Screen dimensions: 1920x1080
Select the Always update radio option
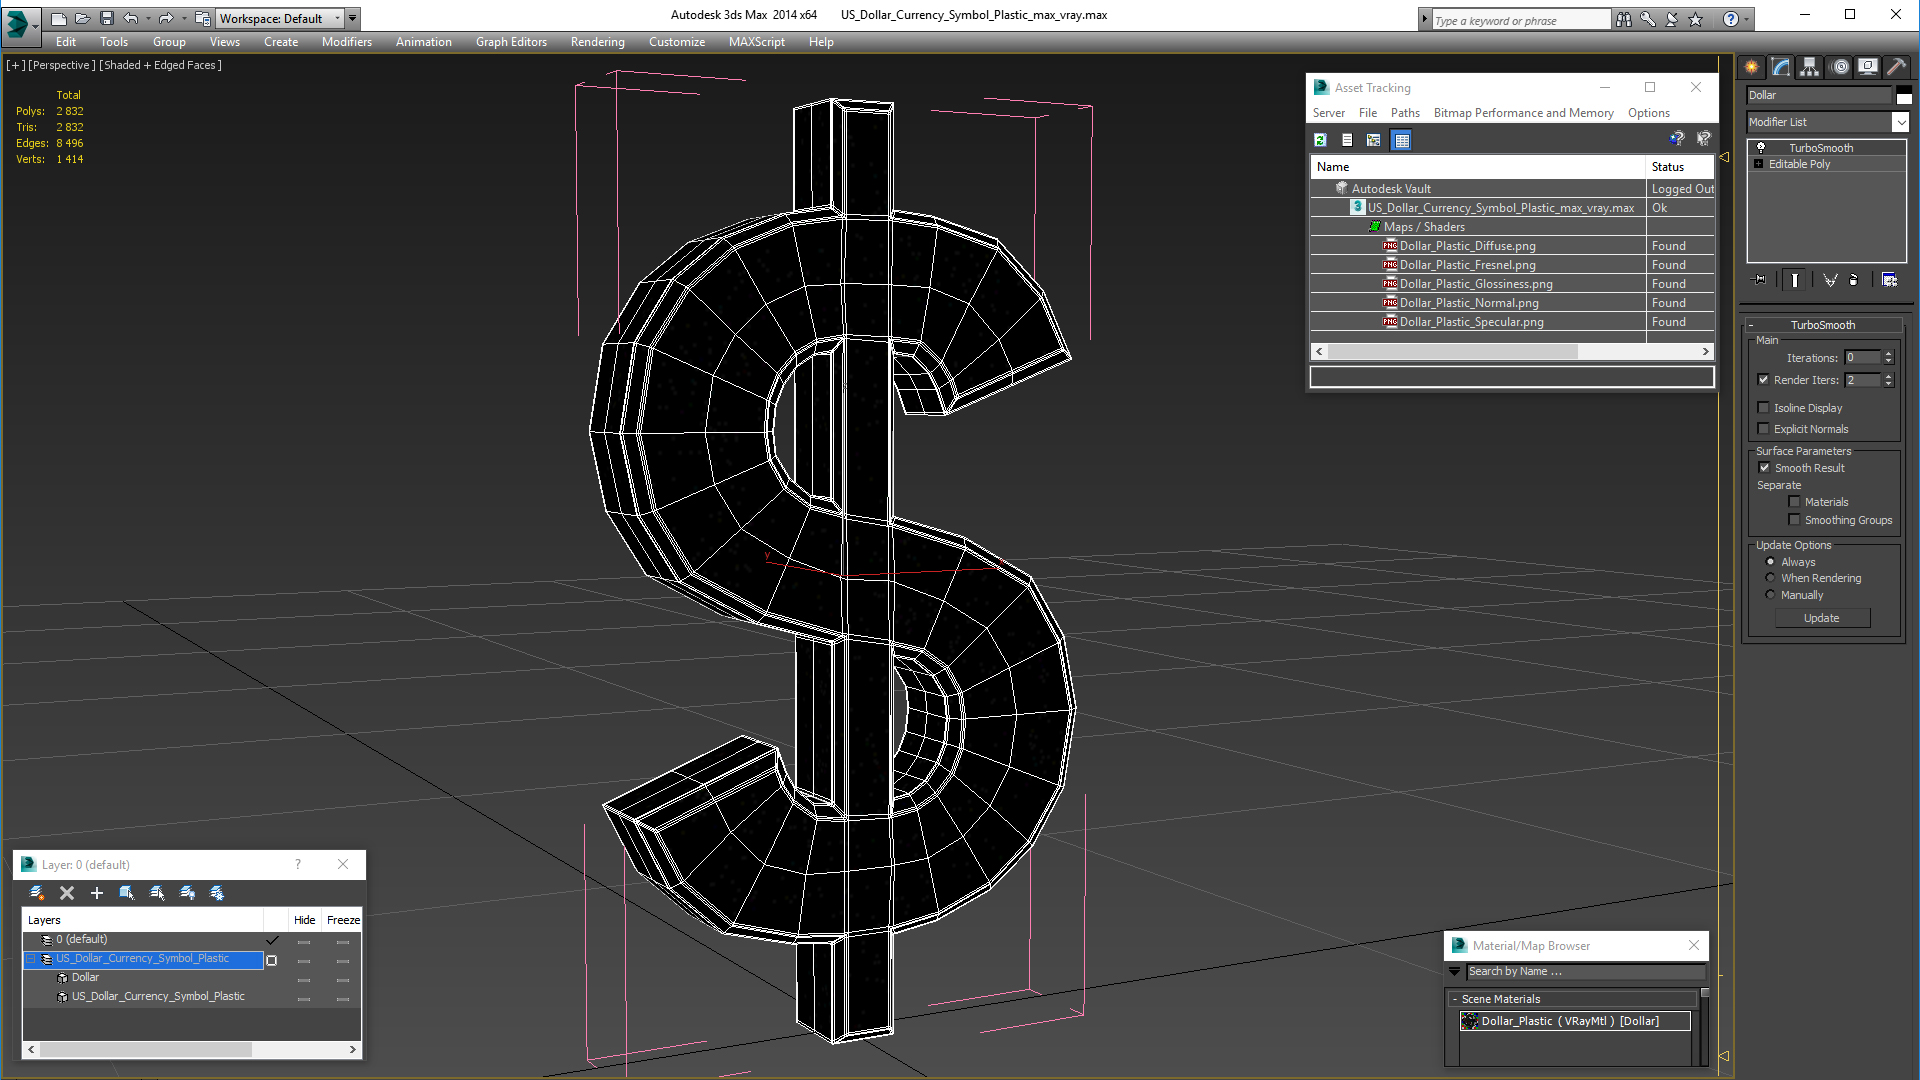coord(1770,562)
